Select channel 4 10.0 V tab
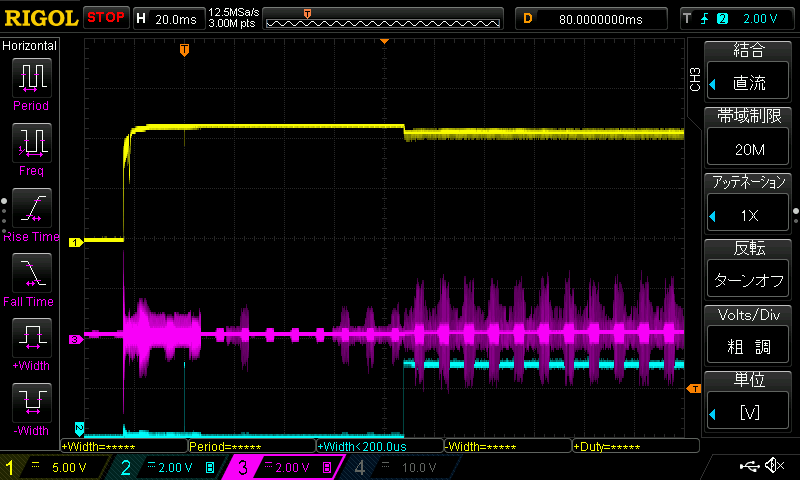 (401, 467)
